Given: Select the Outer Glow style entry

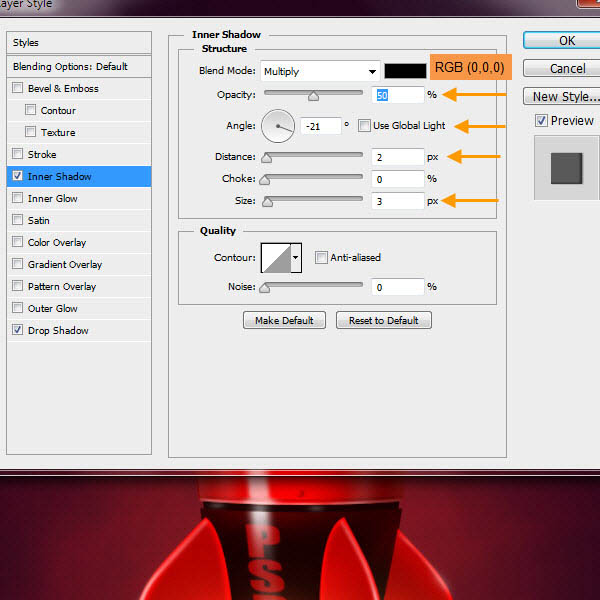Looking at the screenshot, I should click(52, 309).
